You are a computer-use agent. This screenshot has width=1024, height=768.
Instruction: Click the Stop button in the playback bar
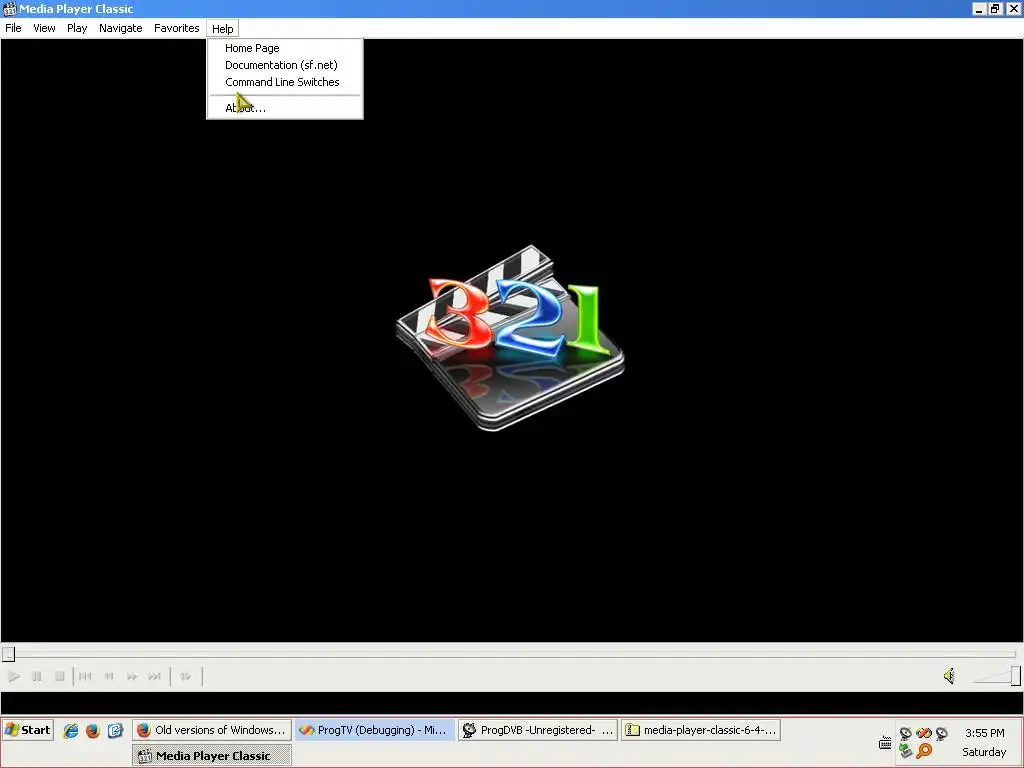coord(59,677)
